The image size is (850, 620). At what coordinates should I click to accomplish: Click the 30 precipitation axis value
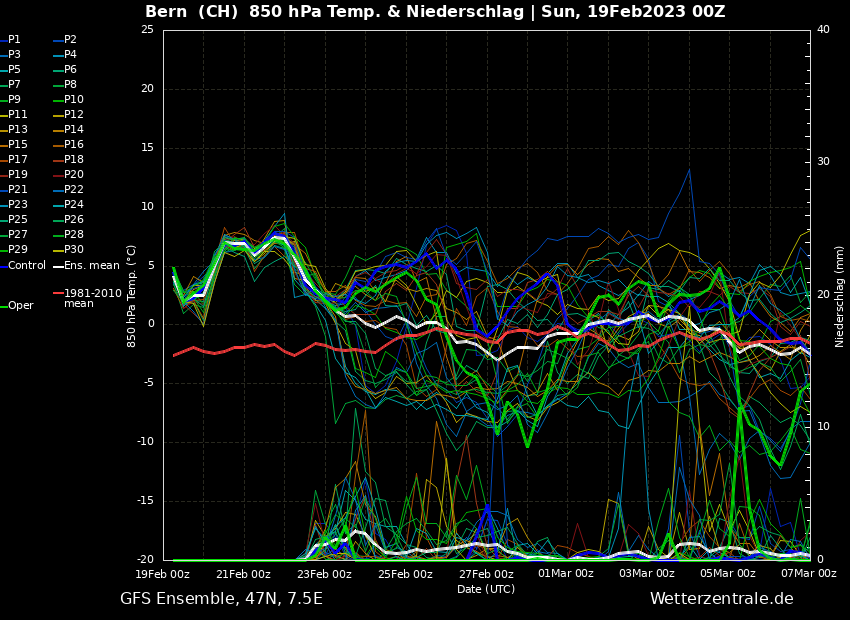[x=823, y=162]
